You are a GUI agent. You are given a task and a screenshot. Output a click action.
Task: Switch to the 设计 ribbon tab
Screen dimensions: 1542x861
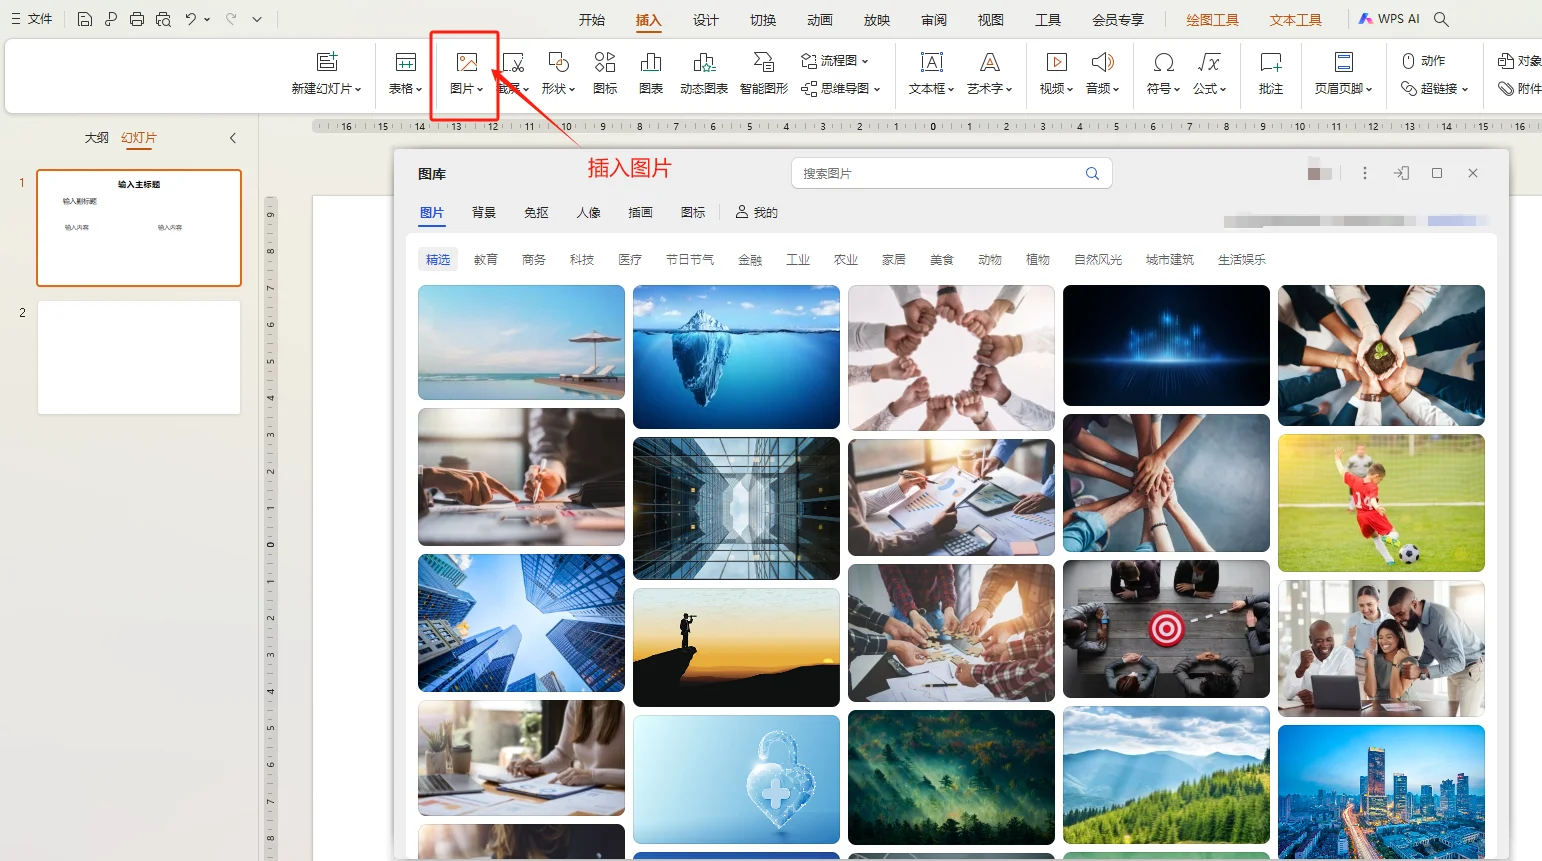[706, 20]
